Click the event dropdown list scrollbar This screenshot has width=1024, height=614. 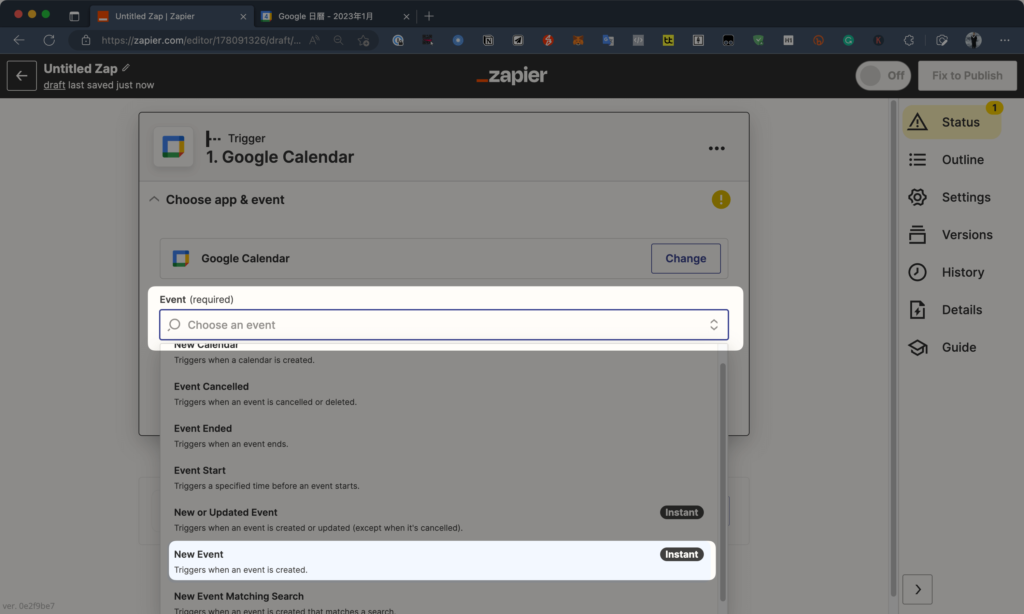[x=722, y=482]
